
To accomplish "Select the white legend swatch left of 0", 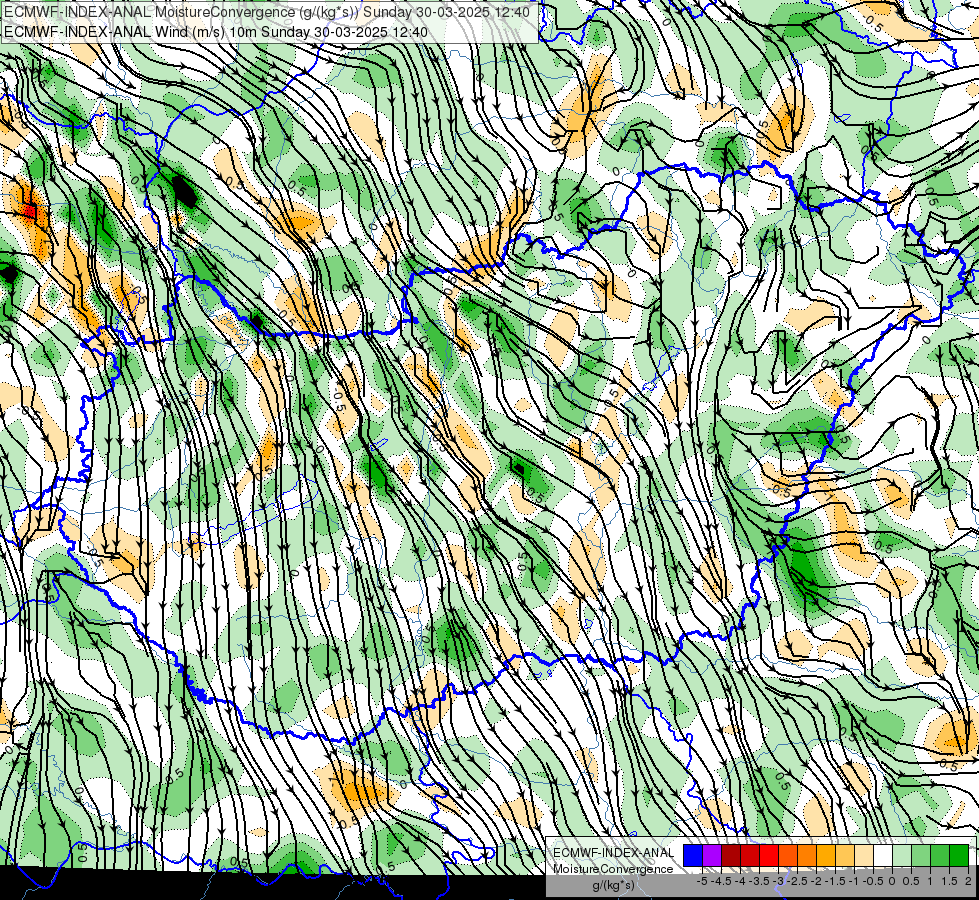I will point(883,855).
